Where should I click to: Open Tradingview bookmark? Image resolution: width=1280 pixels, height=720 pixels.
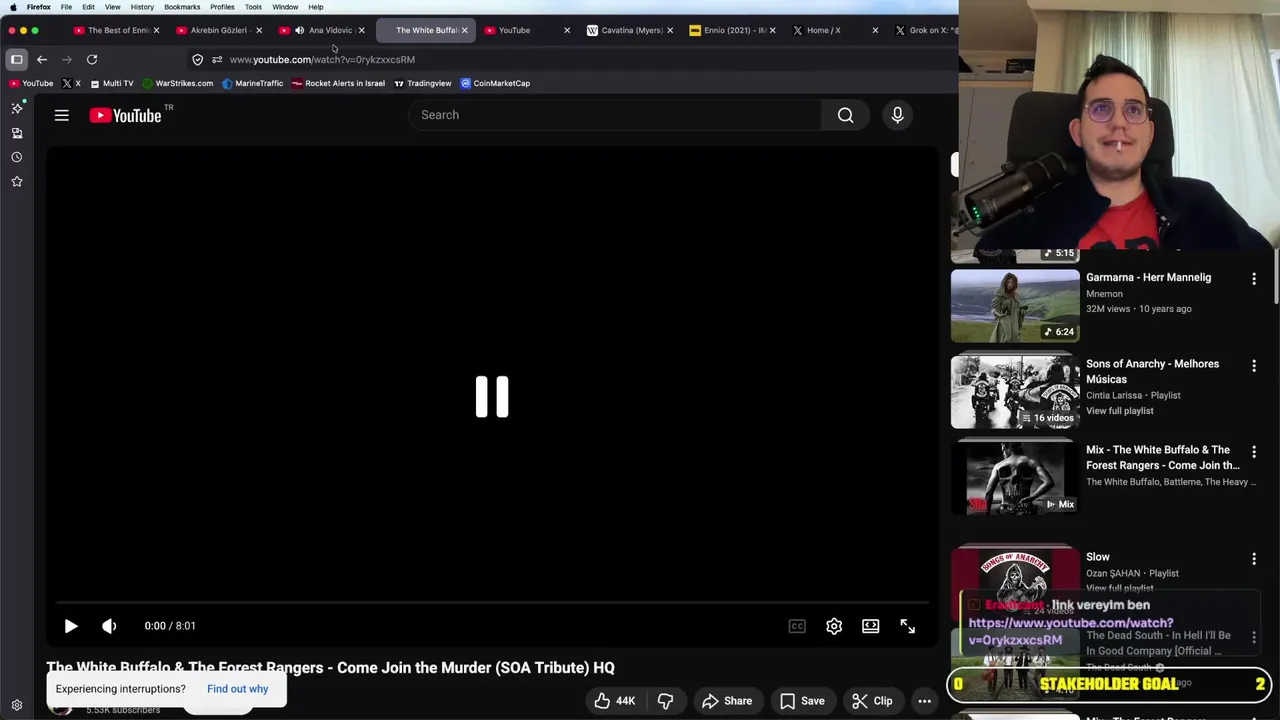(423, 84)
